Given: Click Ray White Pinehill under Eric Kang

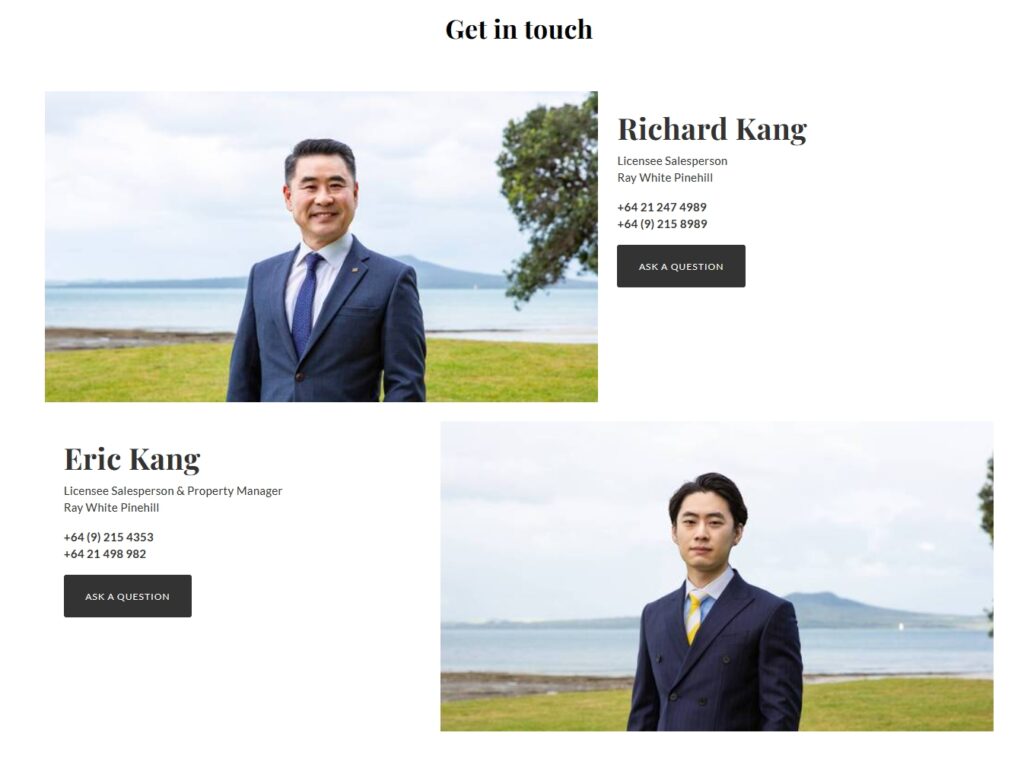Looking at the screenshot, I should [x=111, y=507].
